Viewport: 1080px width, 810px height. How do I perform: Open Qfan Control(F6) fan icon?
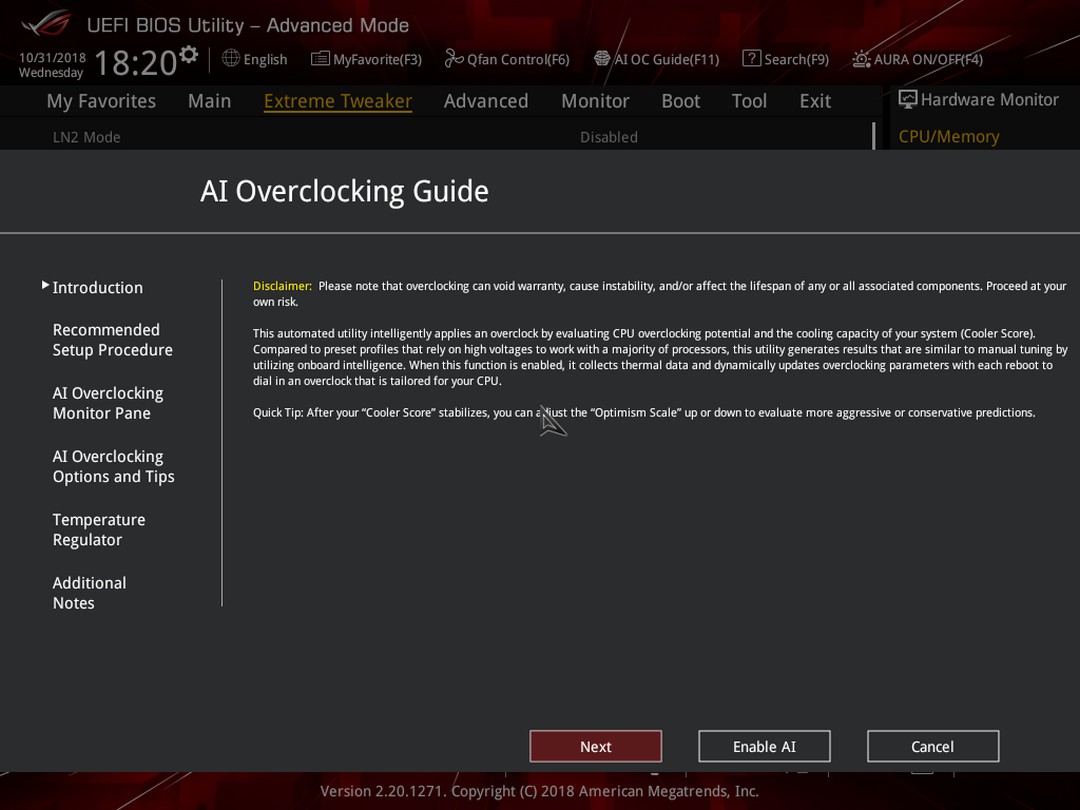tap(453, 59)
